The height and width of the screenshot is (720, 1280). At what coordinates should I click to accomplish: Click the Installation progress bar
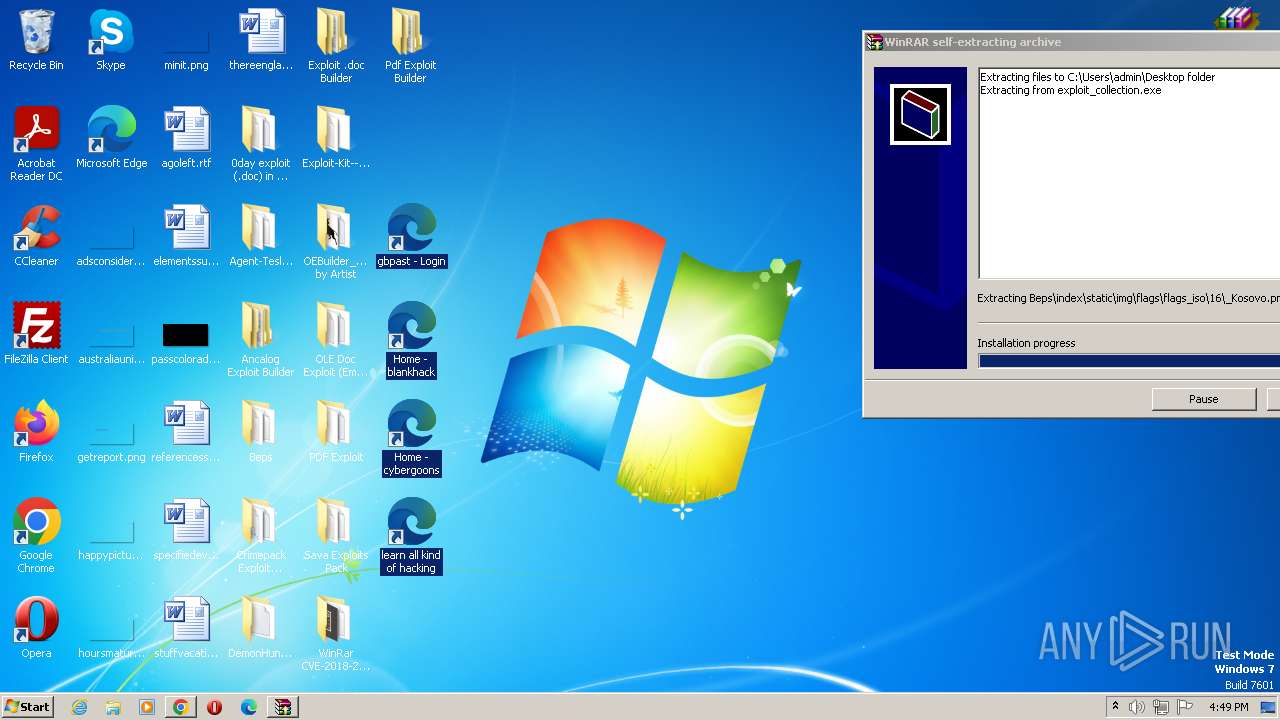[x=1129, y=361]
